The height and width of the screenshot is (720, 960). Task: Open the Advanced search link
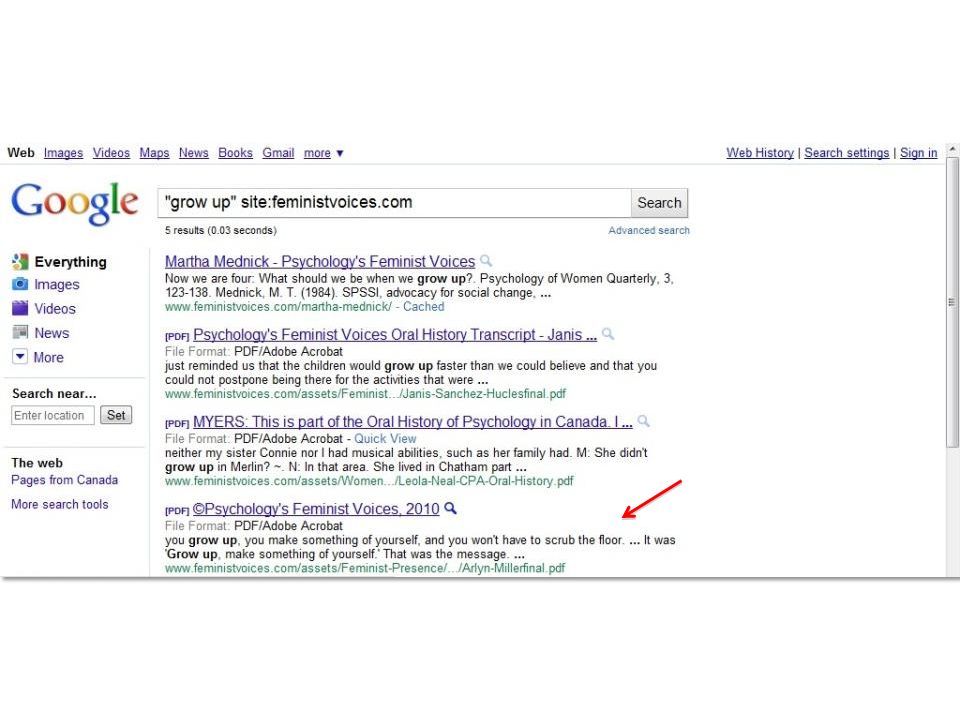(x=649, y=230)
